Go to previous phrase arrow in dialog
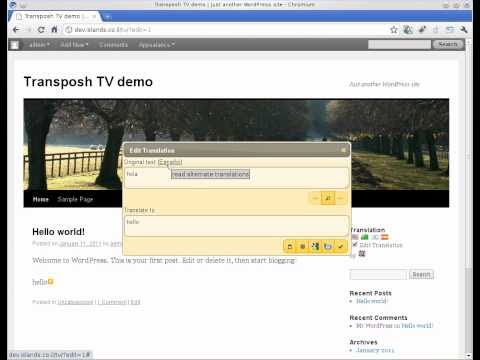 pos(315,198)
